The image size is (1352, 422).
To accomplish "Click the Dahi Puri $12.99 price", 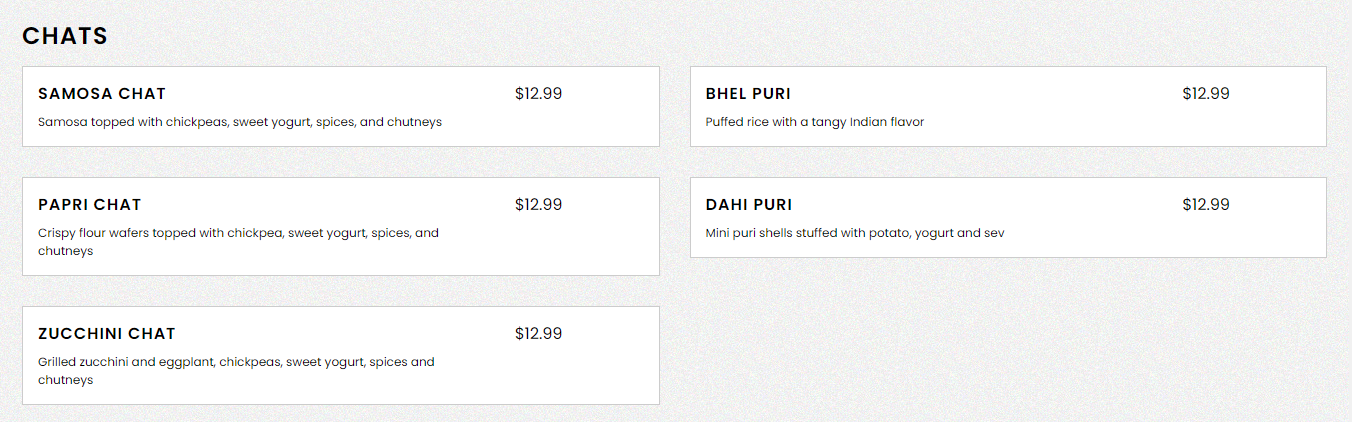I will tap(1205, 205).
